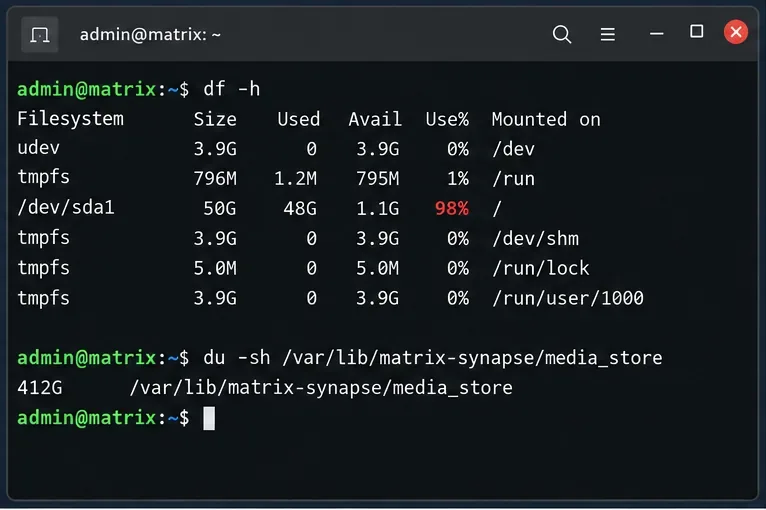Click the 48G used value
Image resolution: width=766 pixels, height=510 pixels.
coord(300,209)
